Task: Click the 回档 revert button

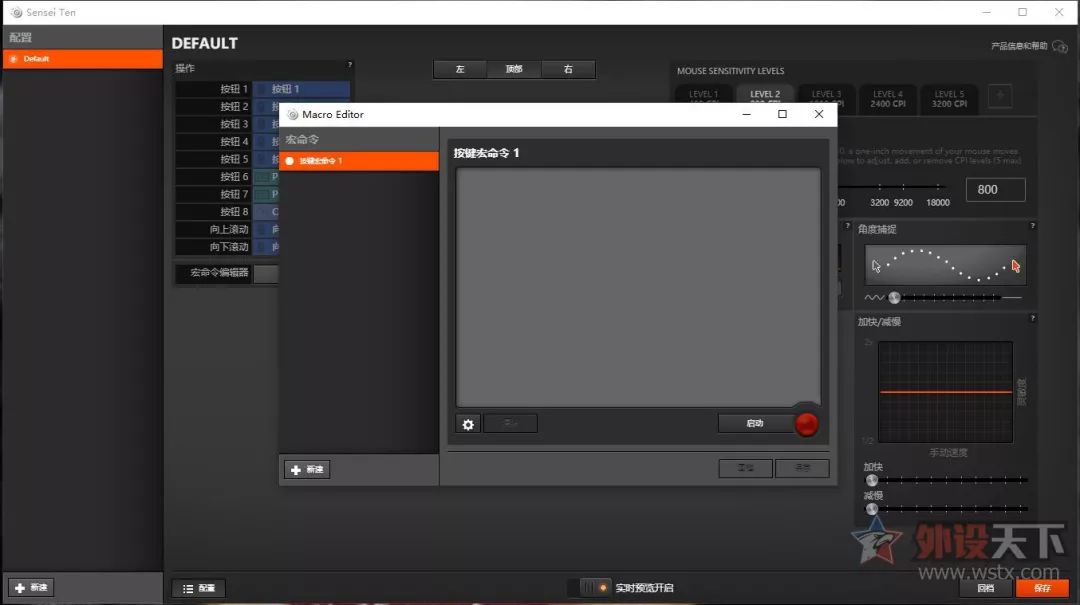Action: coord(986,588)
